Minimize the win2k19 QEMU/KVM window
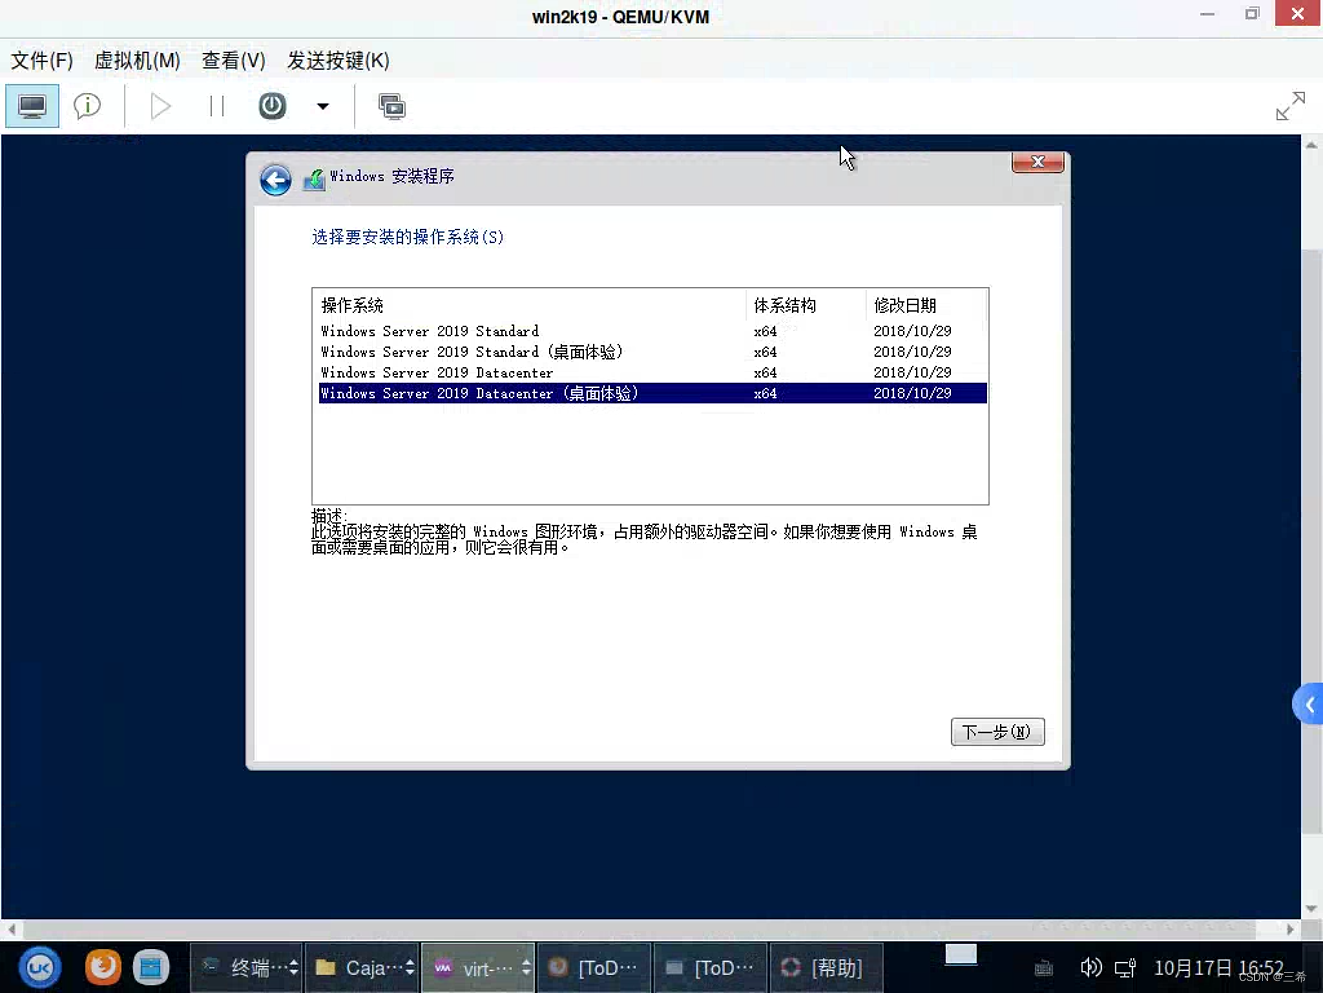The width and height of the screenshot is (1323, 993). (1207, 14)
